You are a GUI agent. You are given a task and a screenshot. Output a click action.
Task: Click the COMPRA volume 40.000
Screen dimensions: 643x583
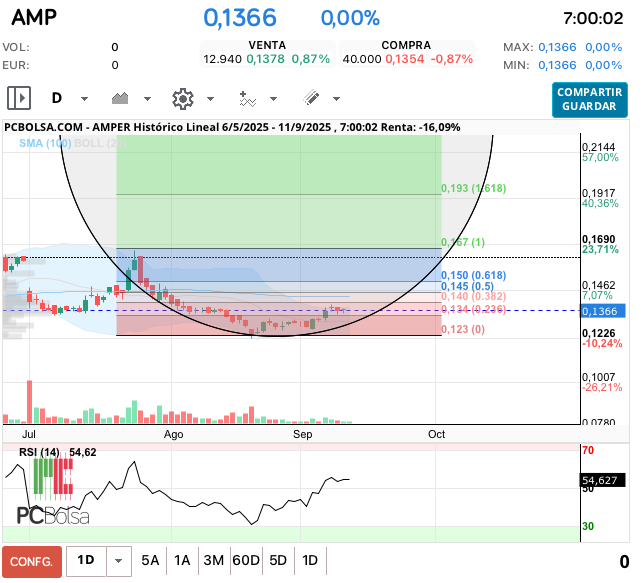(x=362, y=59)
